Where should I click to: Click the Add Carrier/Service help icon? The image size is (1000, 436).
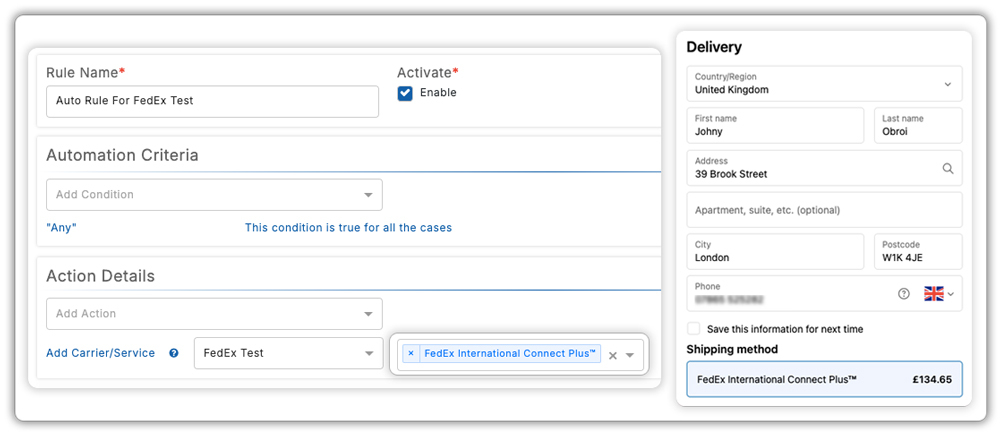point(173,353)
